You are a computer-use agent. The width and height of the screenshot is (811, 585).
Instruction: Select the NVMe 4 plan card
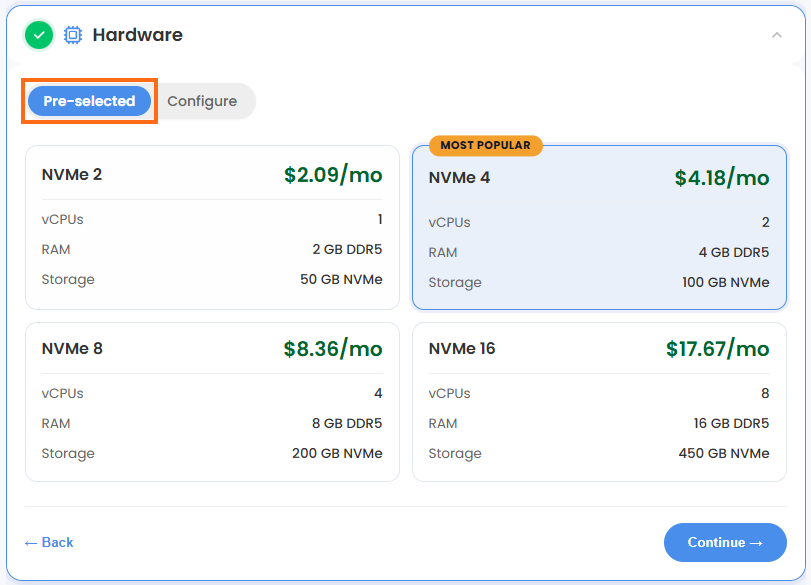point(599,227)
